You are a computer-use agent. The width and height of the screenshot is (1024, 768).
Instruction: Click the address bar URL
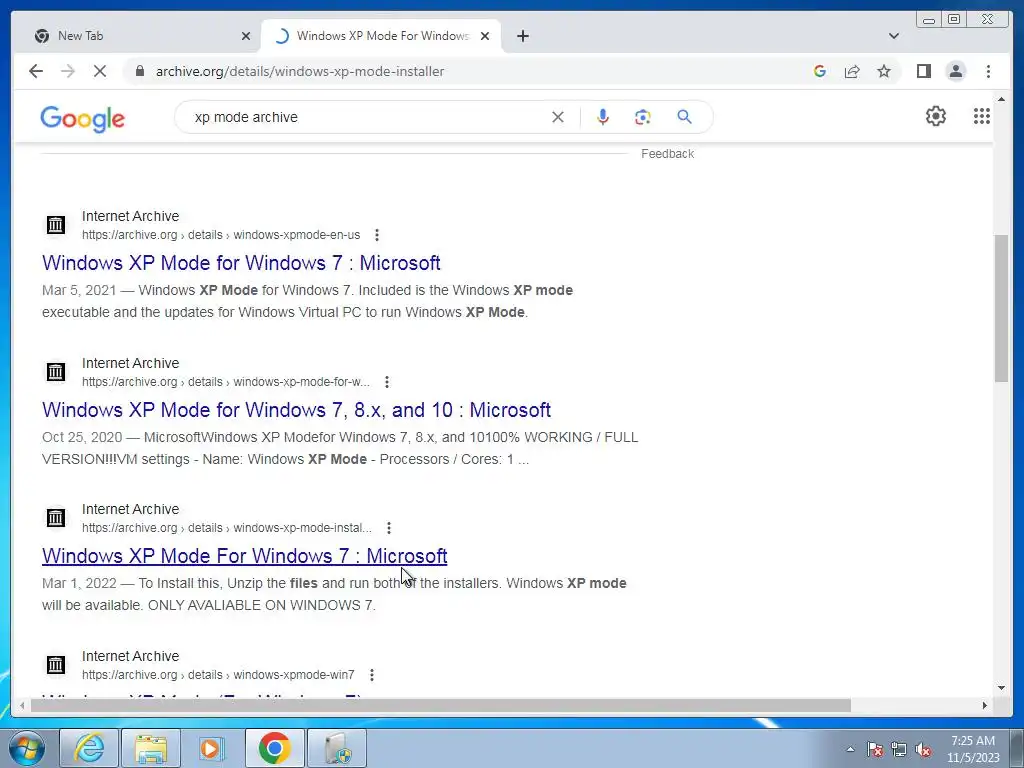click(x=300, y=71)
